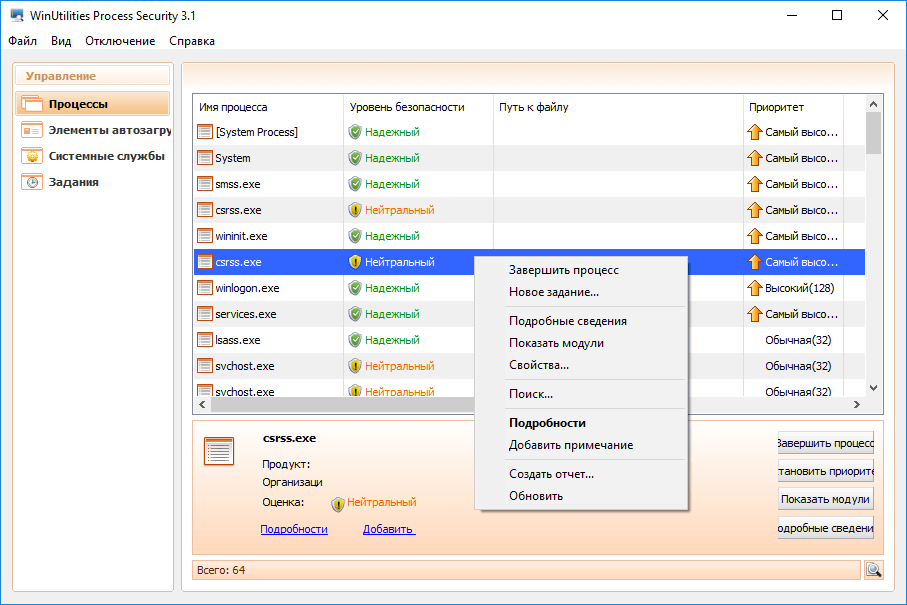Image resolution: width=907 pixels, height=605 pixels.
Task: Choose Поиск... in context menu
Action: [x=581, y=394]
